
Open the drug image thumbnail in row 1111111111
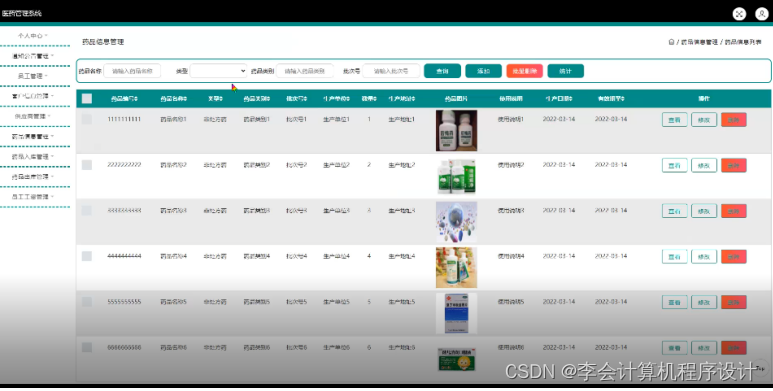457,131
